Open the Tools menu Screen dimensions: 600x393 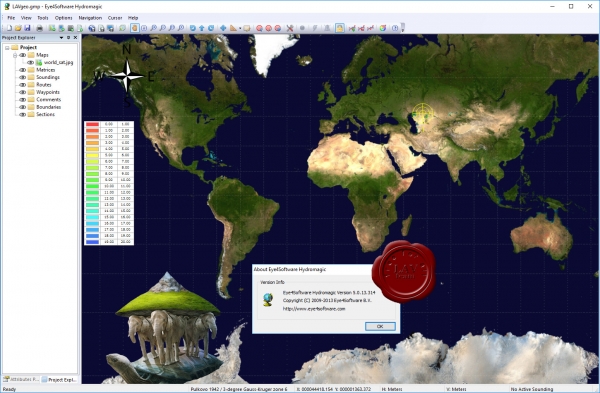coord(43,18)
